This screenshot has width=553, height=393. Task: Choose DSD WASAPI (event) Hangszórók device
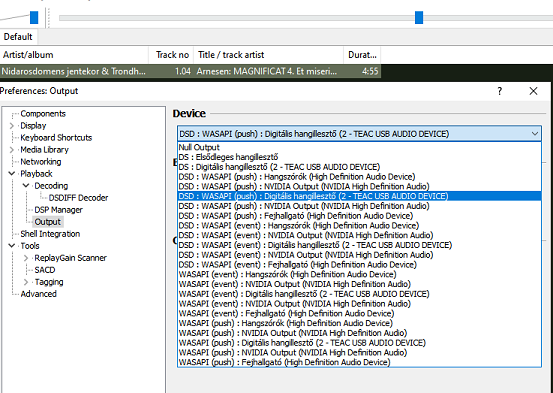(x=359, y=225)
